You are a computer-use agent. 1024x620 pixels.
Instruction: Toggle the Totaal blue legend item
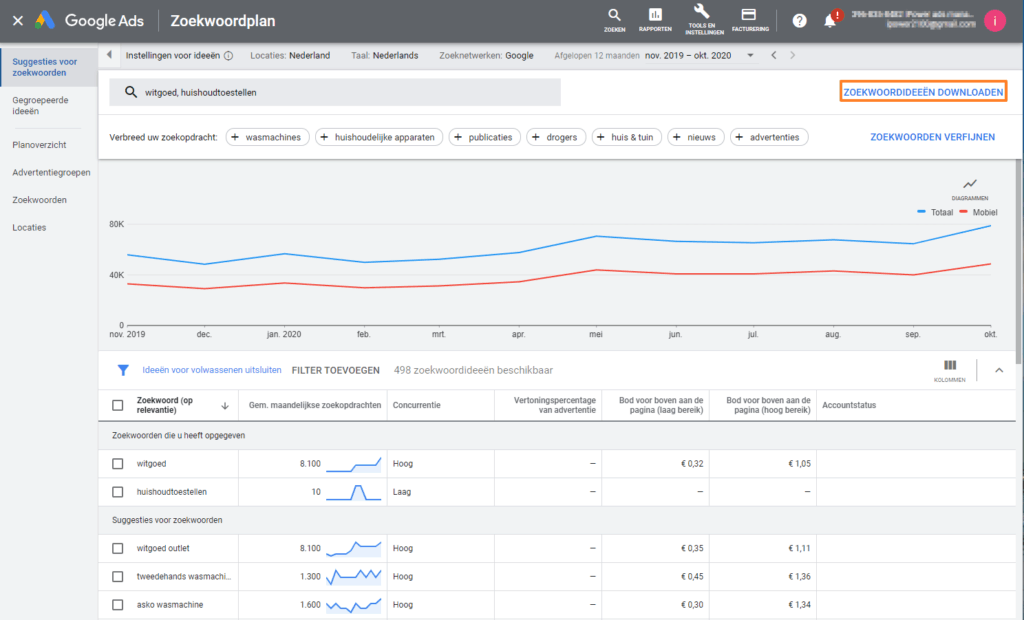click(x=935, y=212)
